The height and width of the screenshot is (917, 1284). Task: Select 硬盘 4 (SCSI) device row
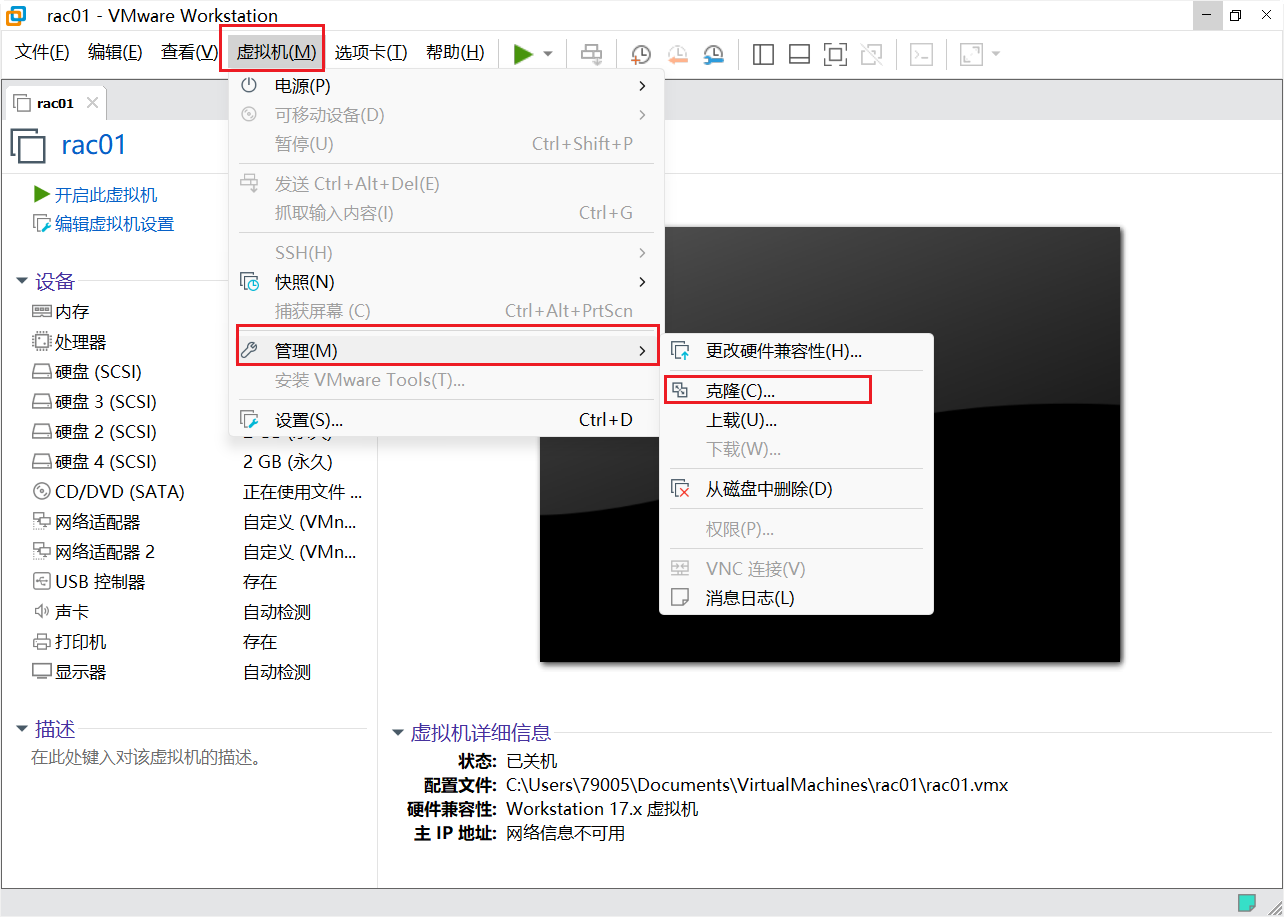coord(197,462)
